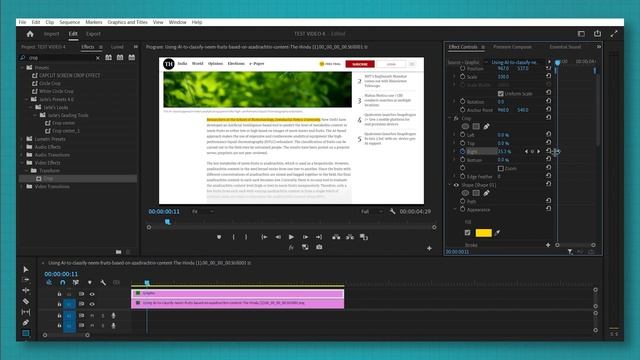
Task: Go to the Home screen icon
Action: click(30, 34)
